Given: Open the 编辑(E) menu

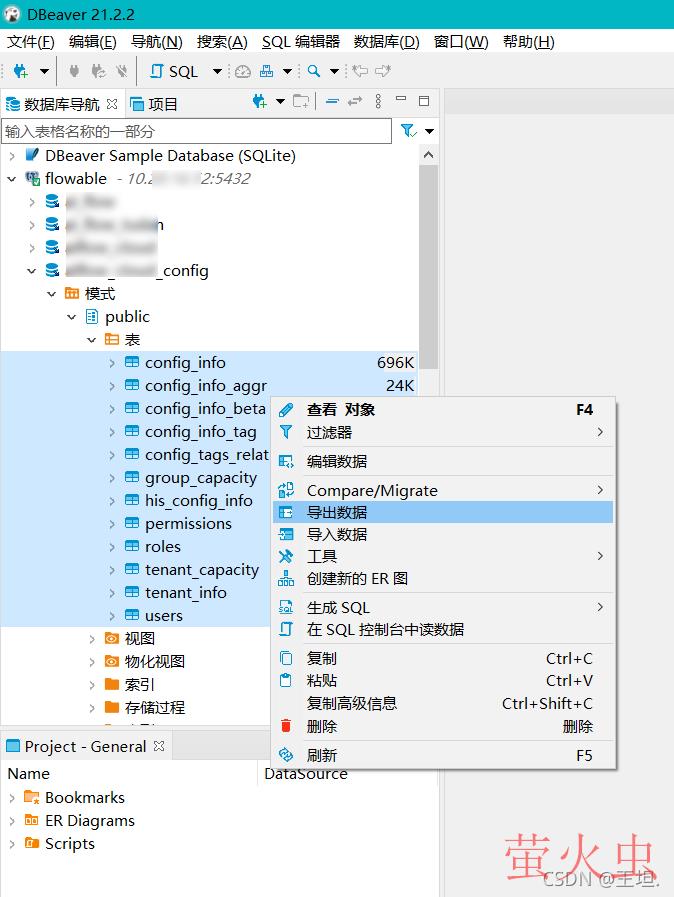Looking at the screenshot, I should click(x=92, y=42).
